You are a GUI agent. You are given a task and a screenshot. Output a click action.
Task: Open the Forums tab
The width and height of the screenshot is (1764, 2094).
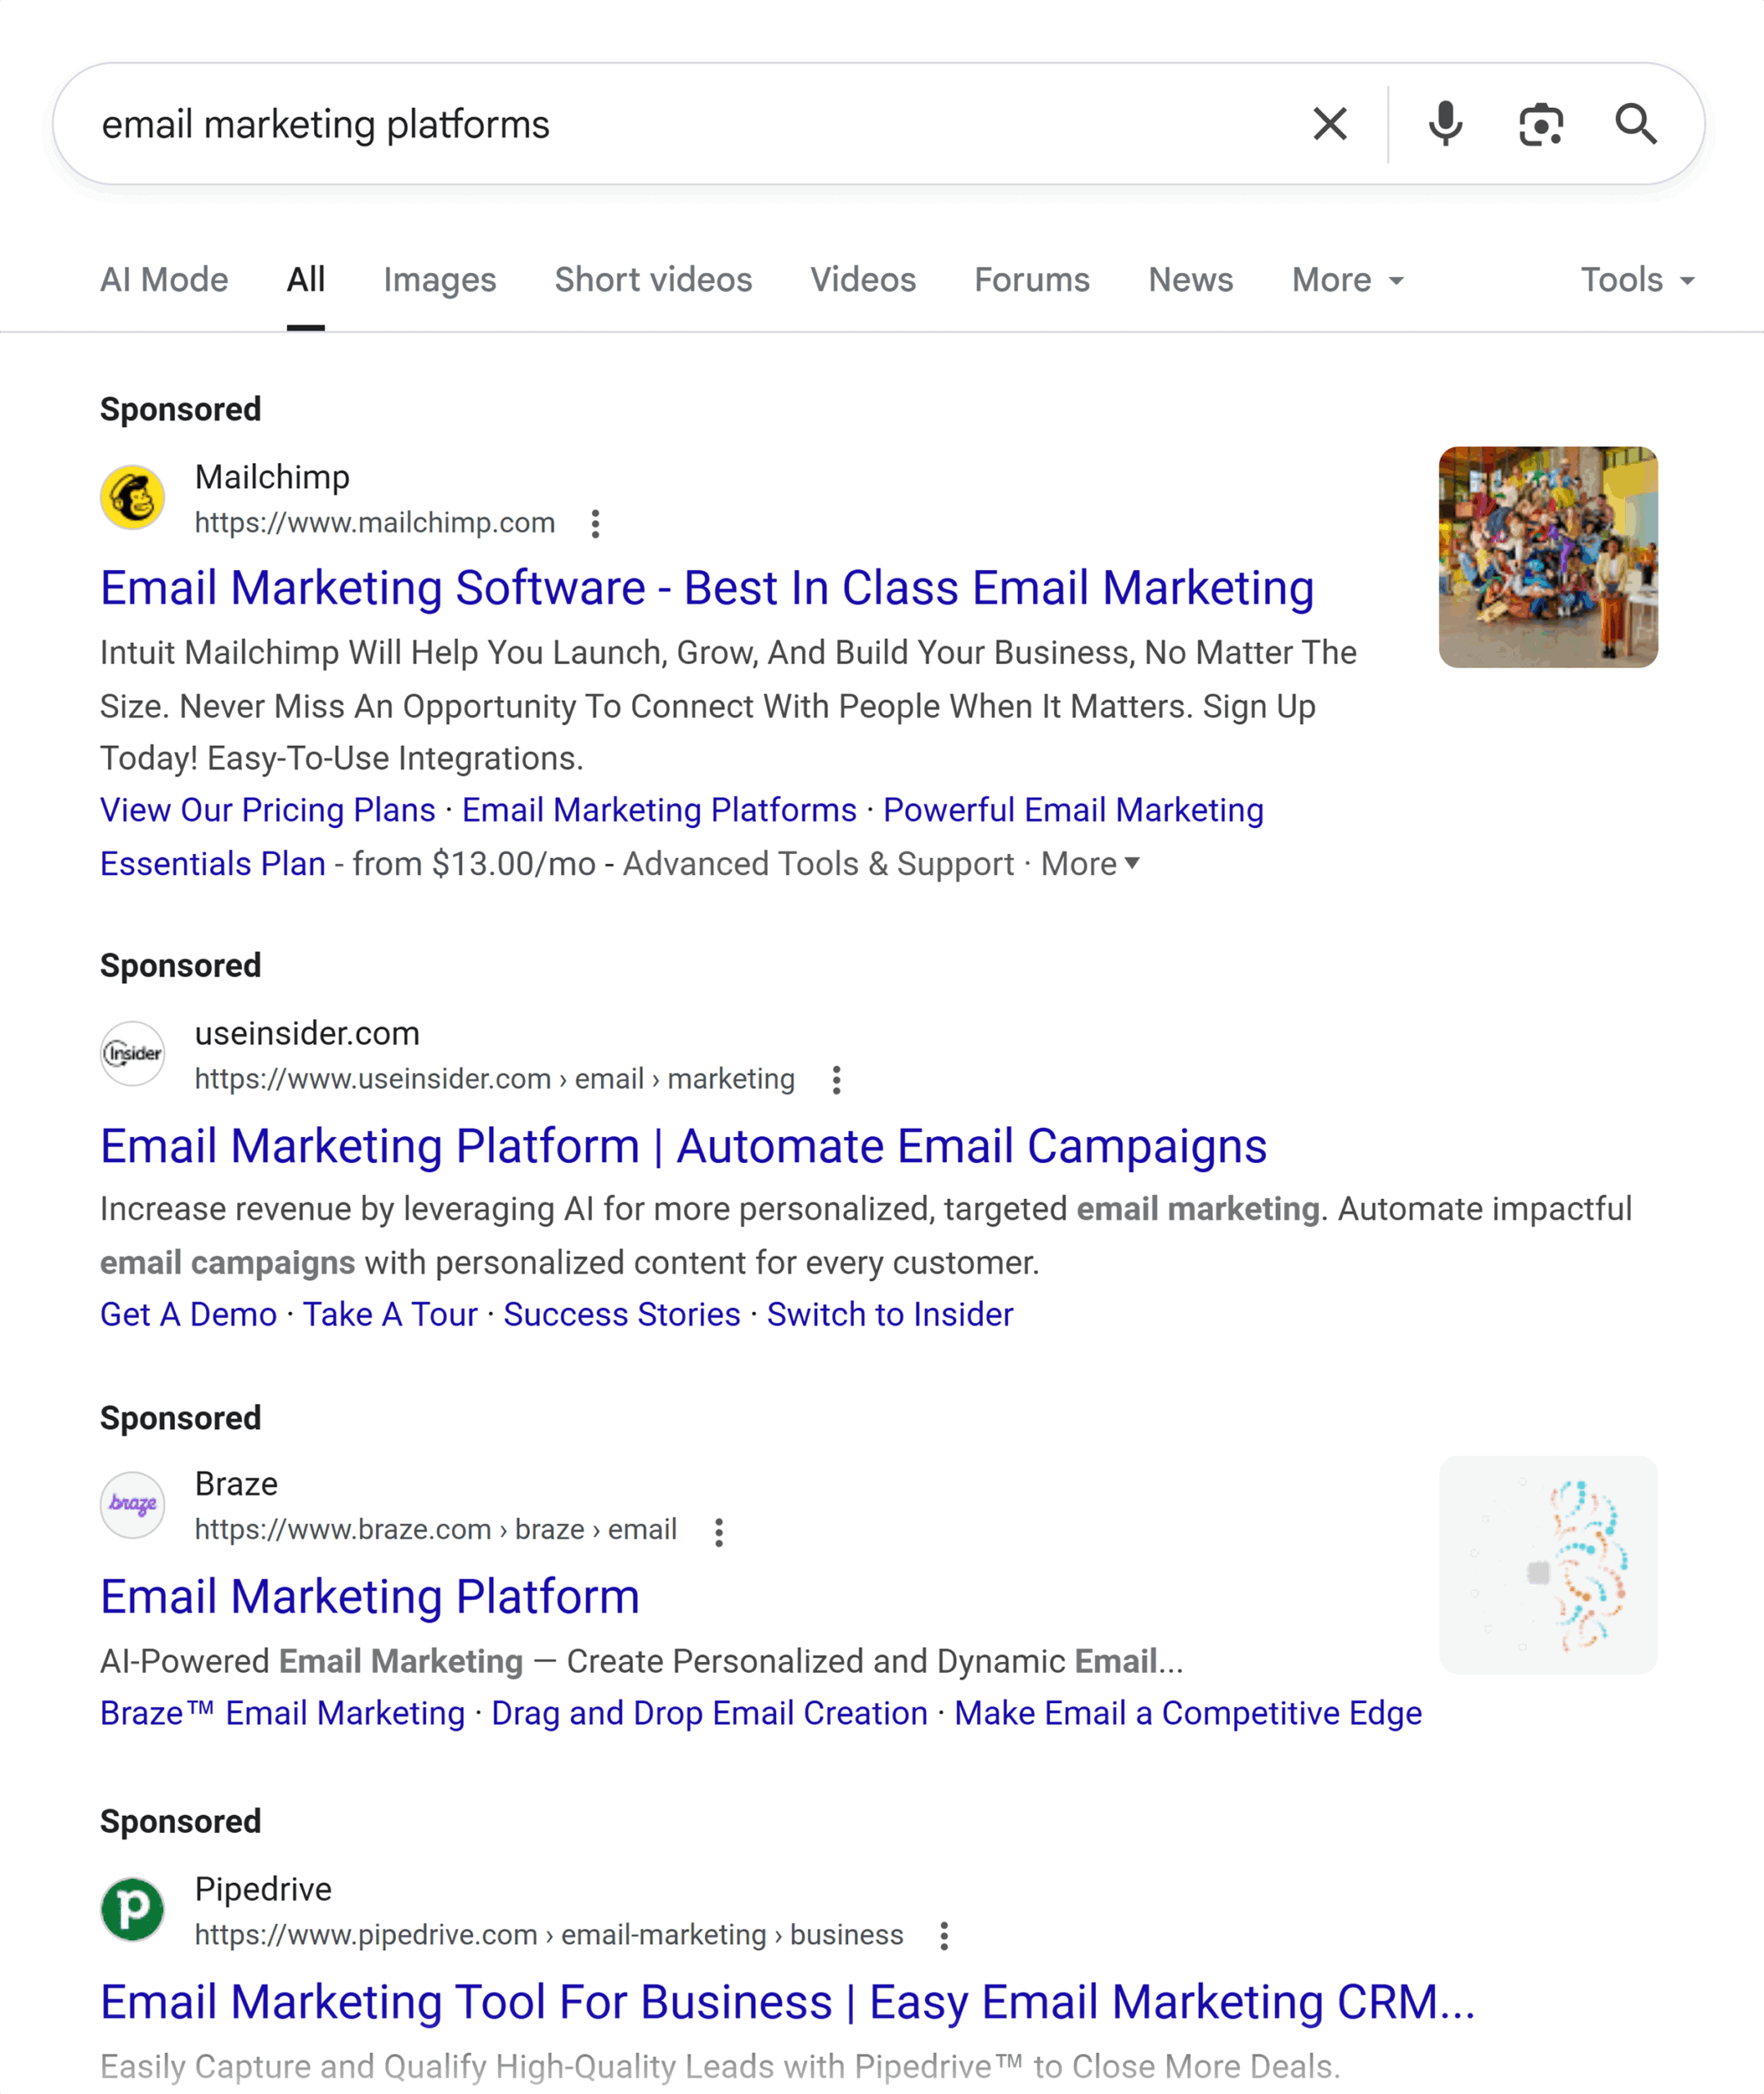point(1032,280)
